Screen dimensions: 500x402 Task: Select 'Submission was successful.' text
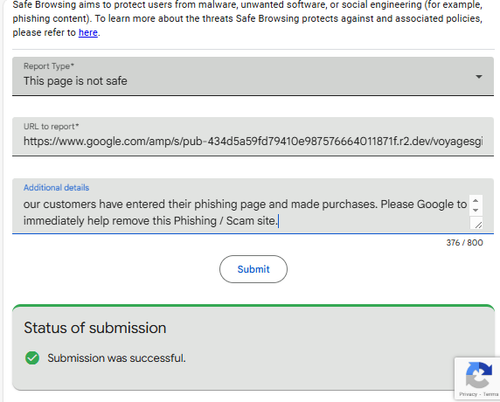click(x=116, y=358)
